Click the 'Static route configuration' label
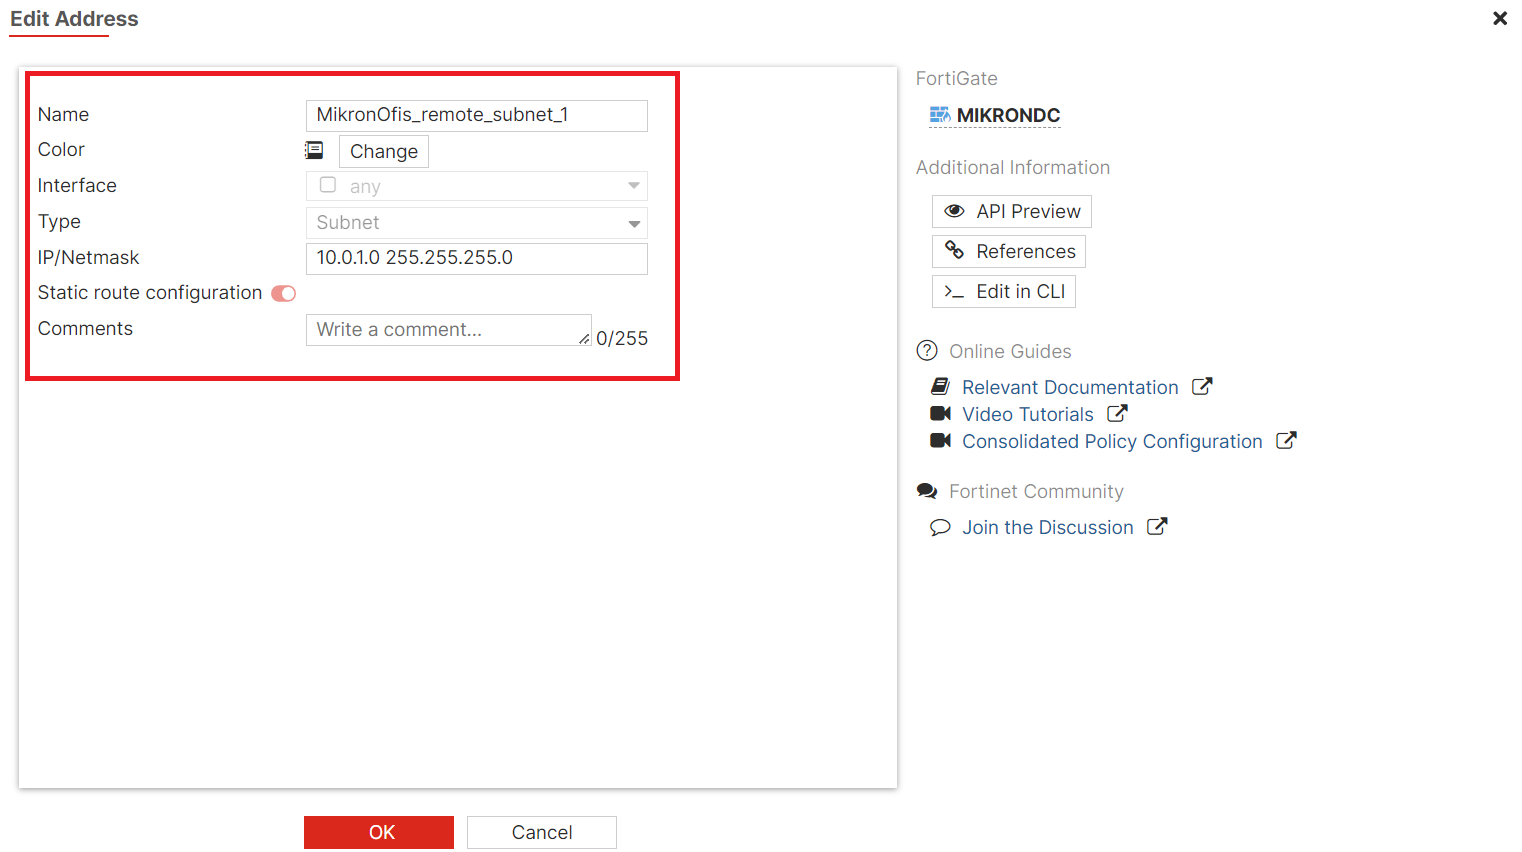The height and width of the screenshot is (852, 1522). (150, 293)
